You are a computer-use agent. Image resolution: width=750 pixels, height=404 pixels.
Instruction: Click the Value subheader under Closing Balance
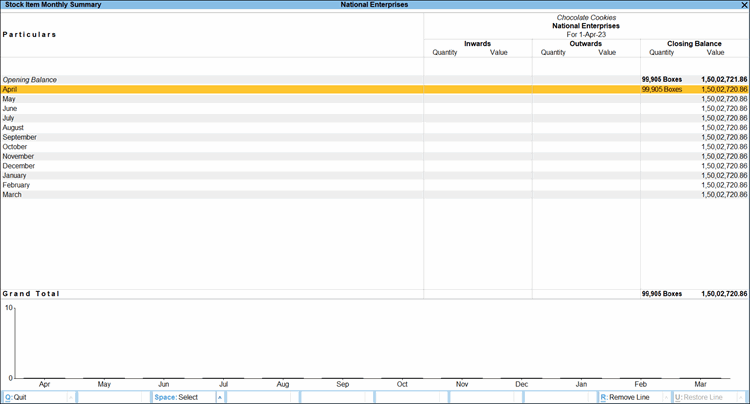click(716, 53)
